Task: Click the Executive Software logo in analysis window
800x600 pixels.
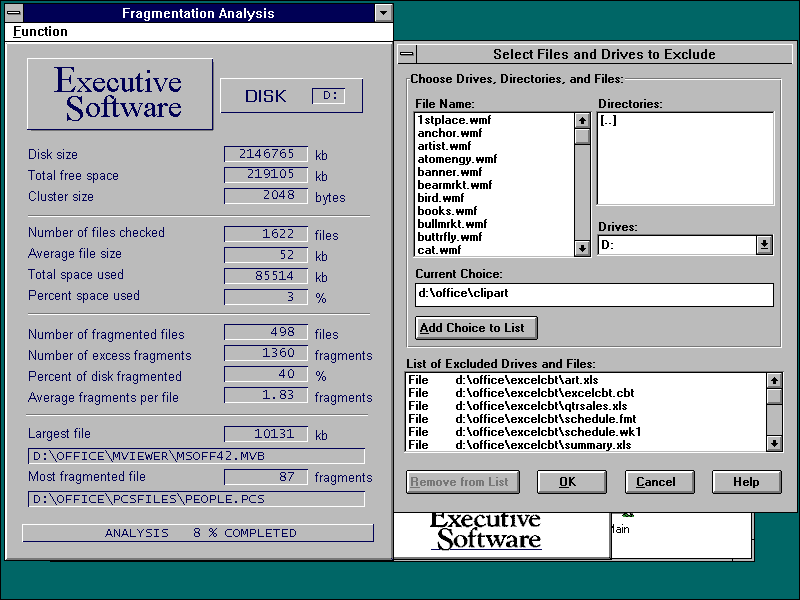Action: [x=120, y=94]
